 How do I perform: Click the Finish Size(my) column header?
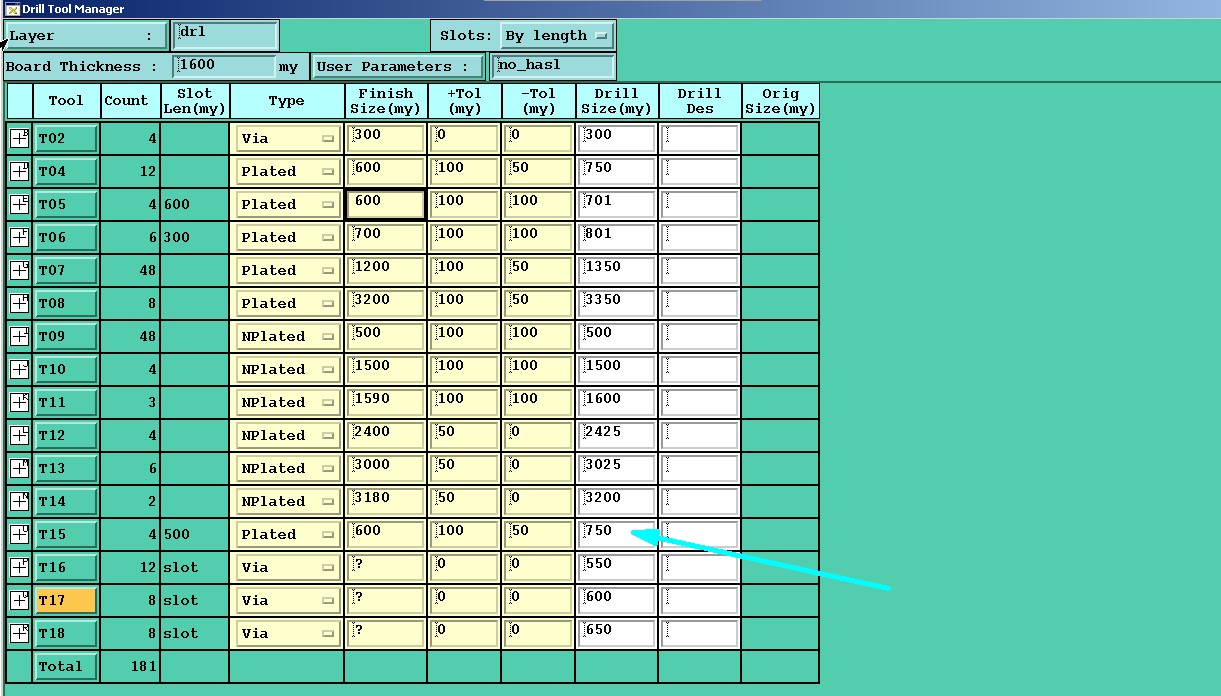(x=386, y=101)
